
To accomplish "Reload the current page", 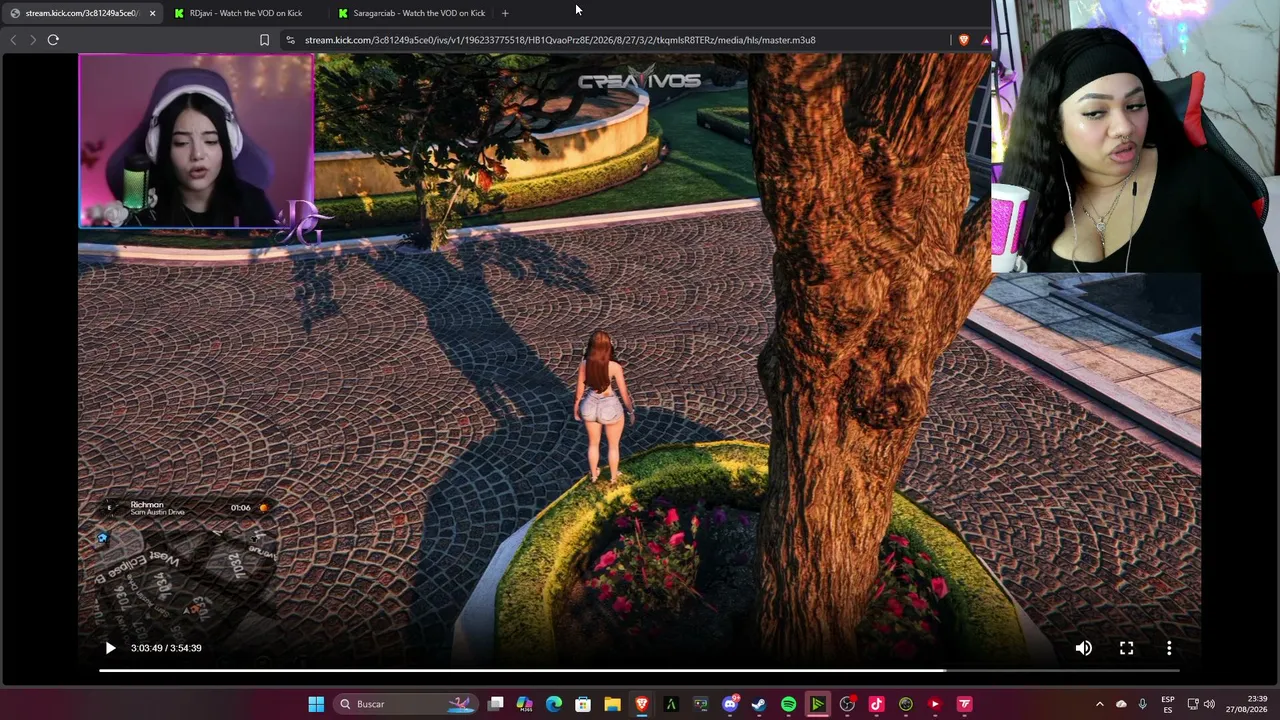I will (x=53, y=40).
